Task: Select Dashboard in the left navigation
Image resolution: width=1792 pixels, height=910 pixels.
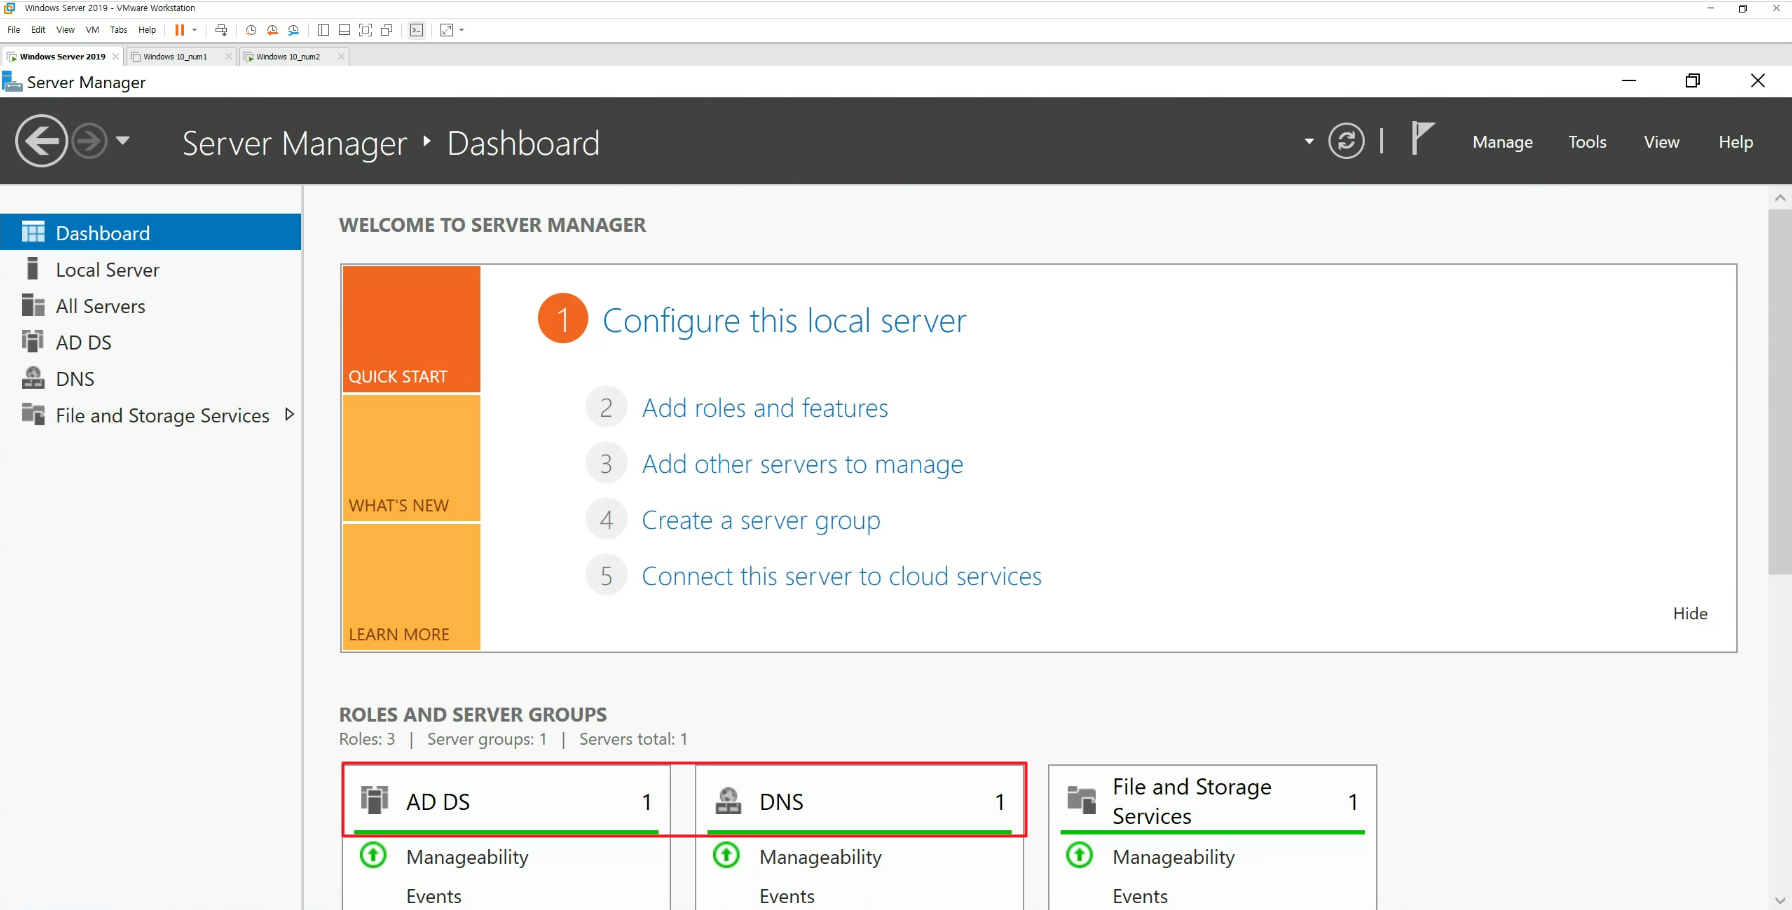Action: 150,233
